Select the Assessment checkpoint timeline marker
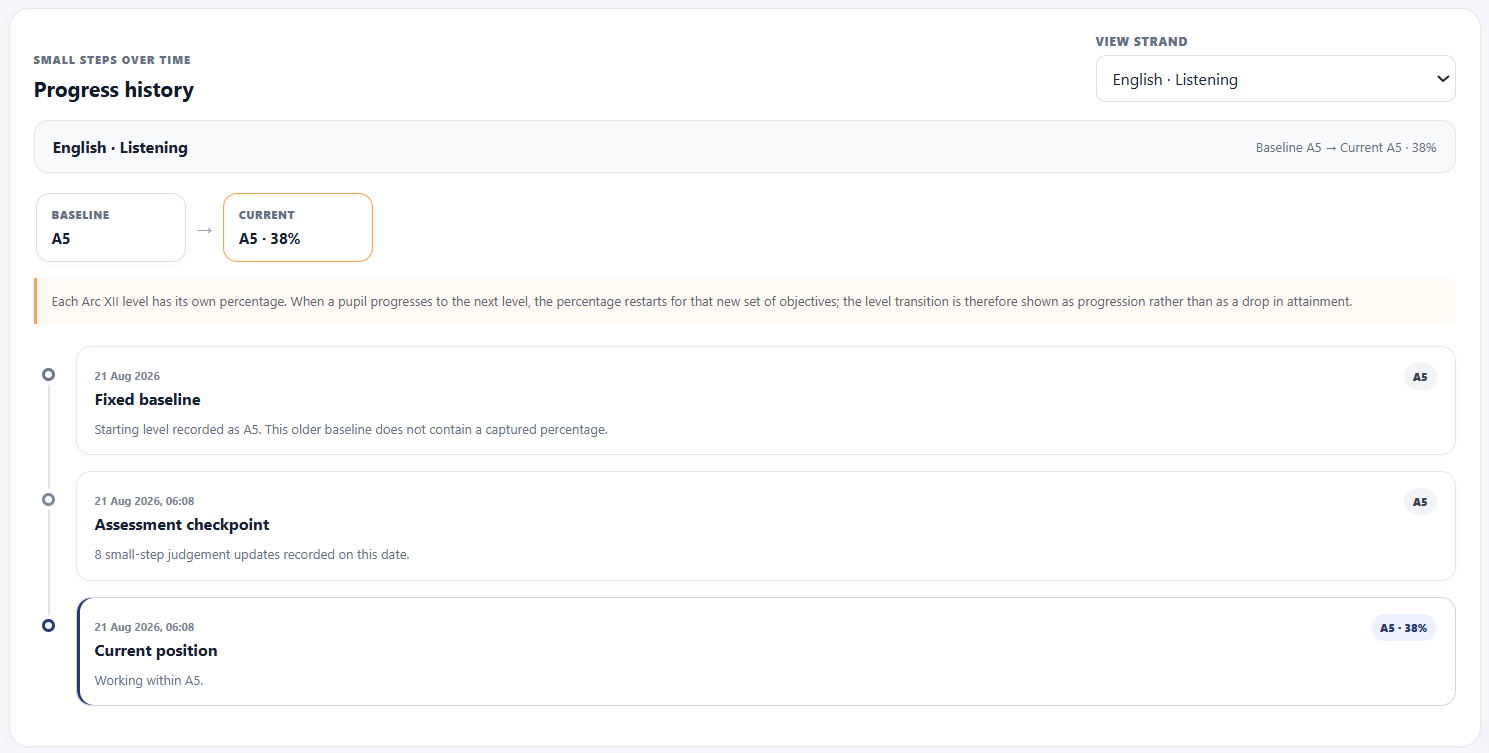 (48, 499)
